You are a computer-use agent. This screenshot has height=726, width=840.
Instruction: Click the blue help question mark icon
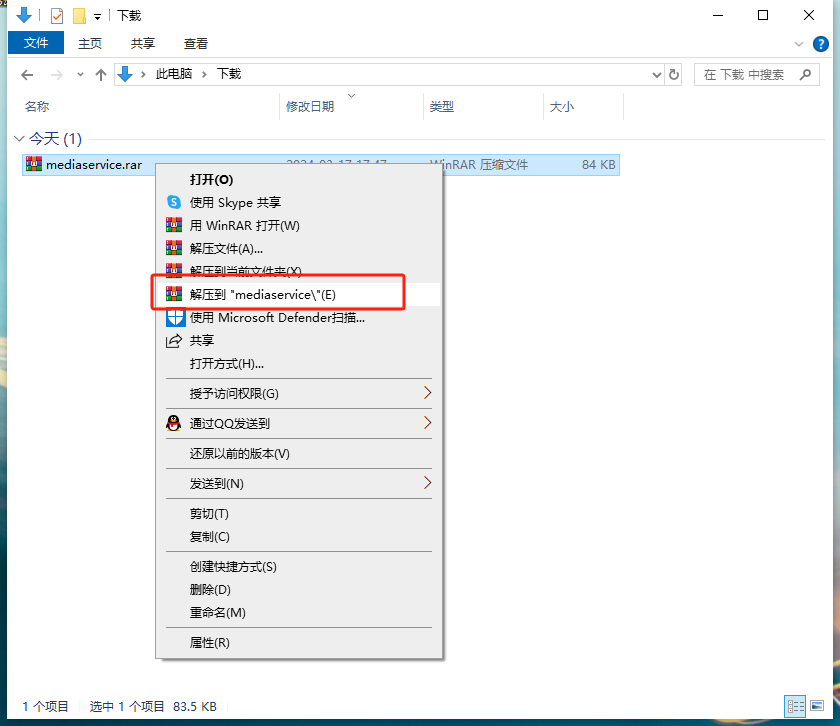pos(820,44)
